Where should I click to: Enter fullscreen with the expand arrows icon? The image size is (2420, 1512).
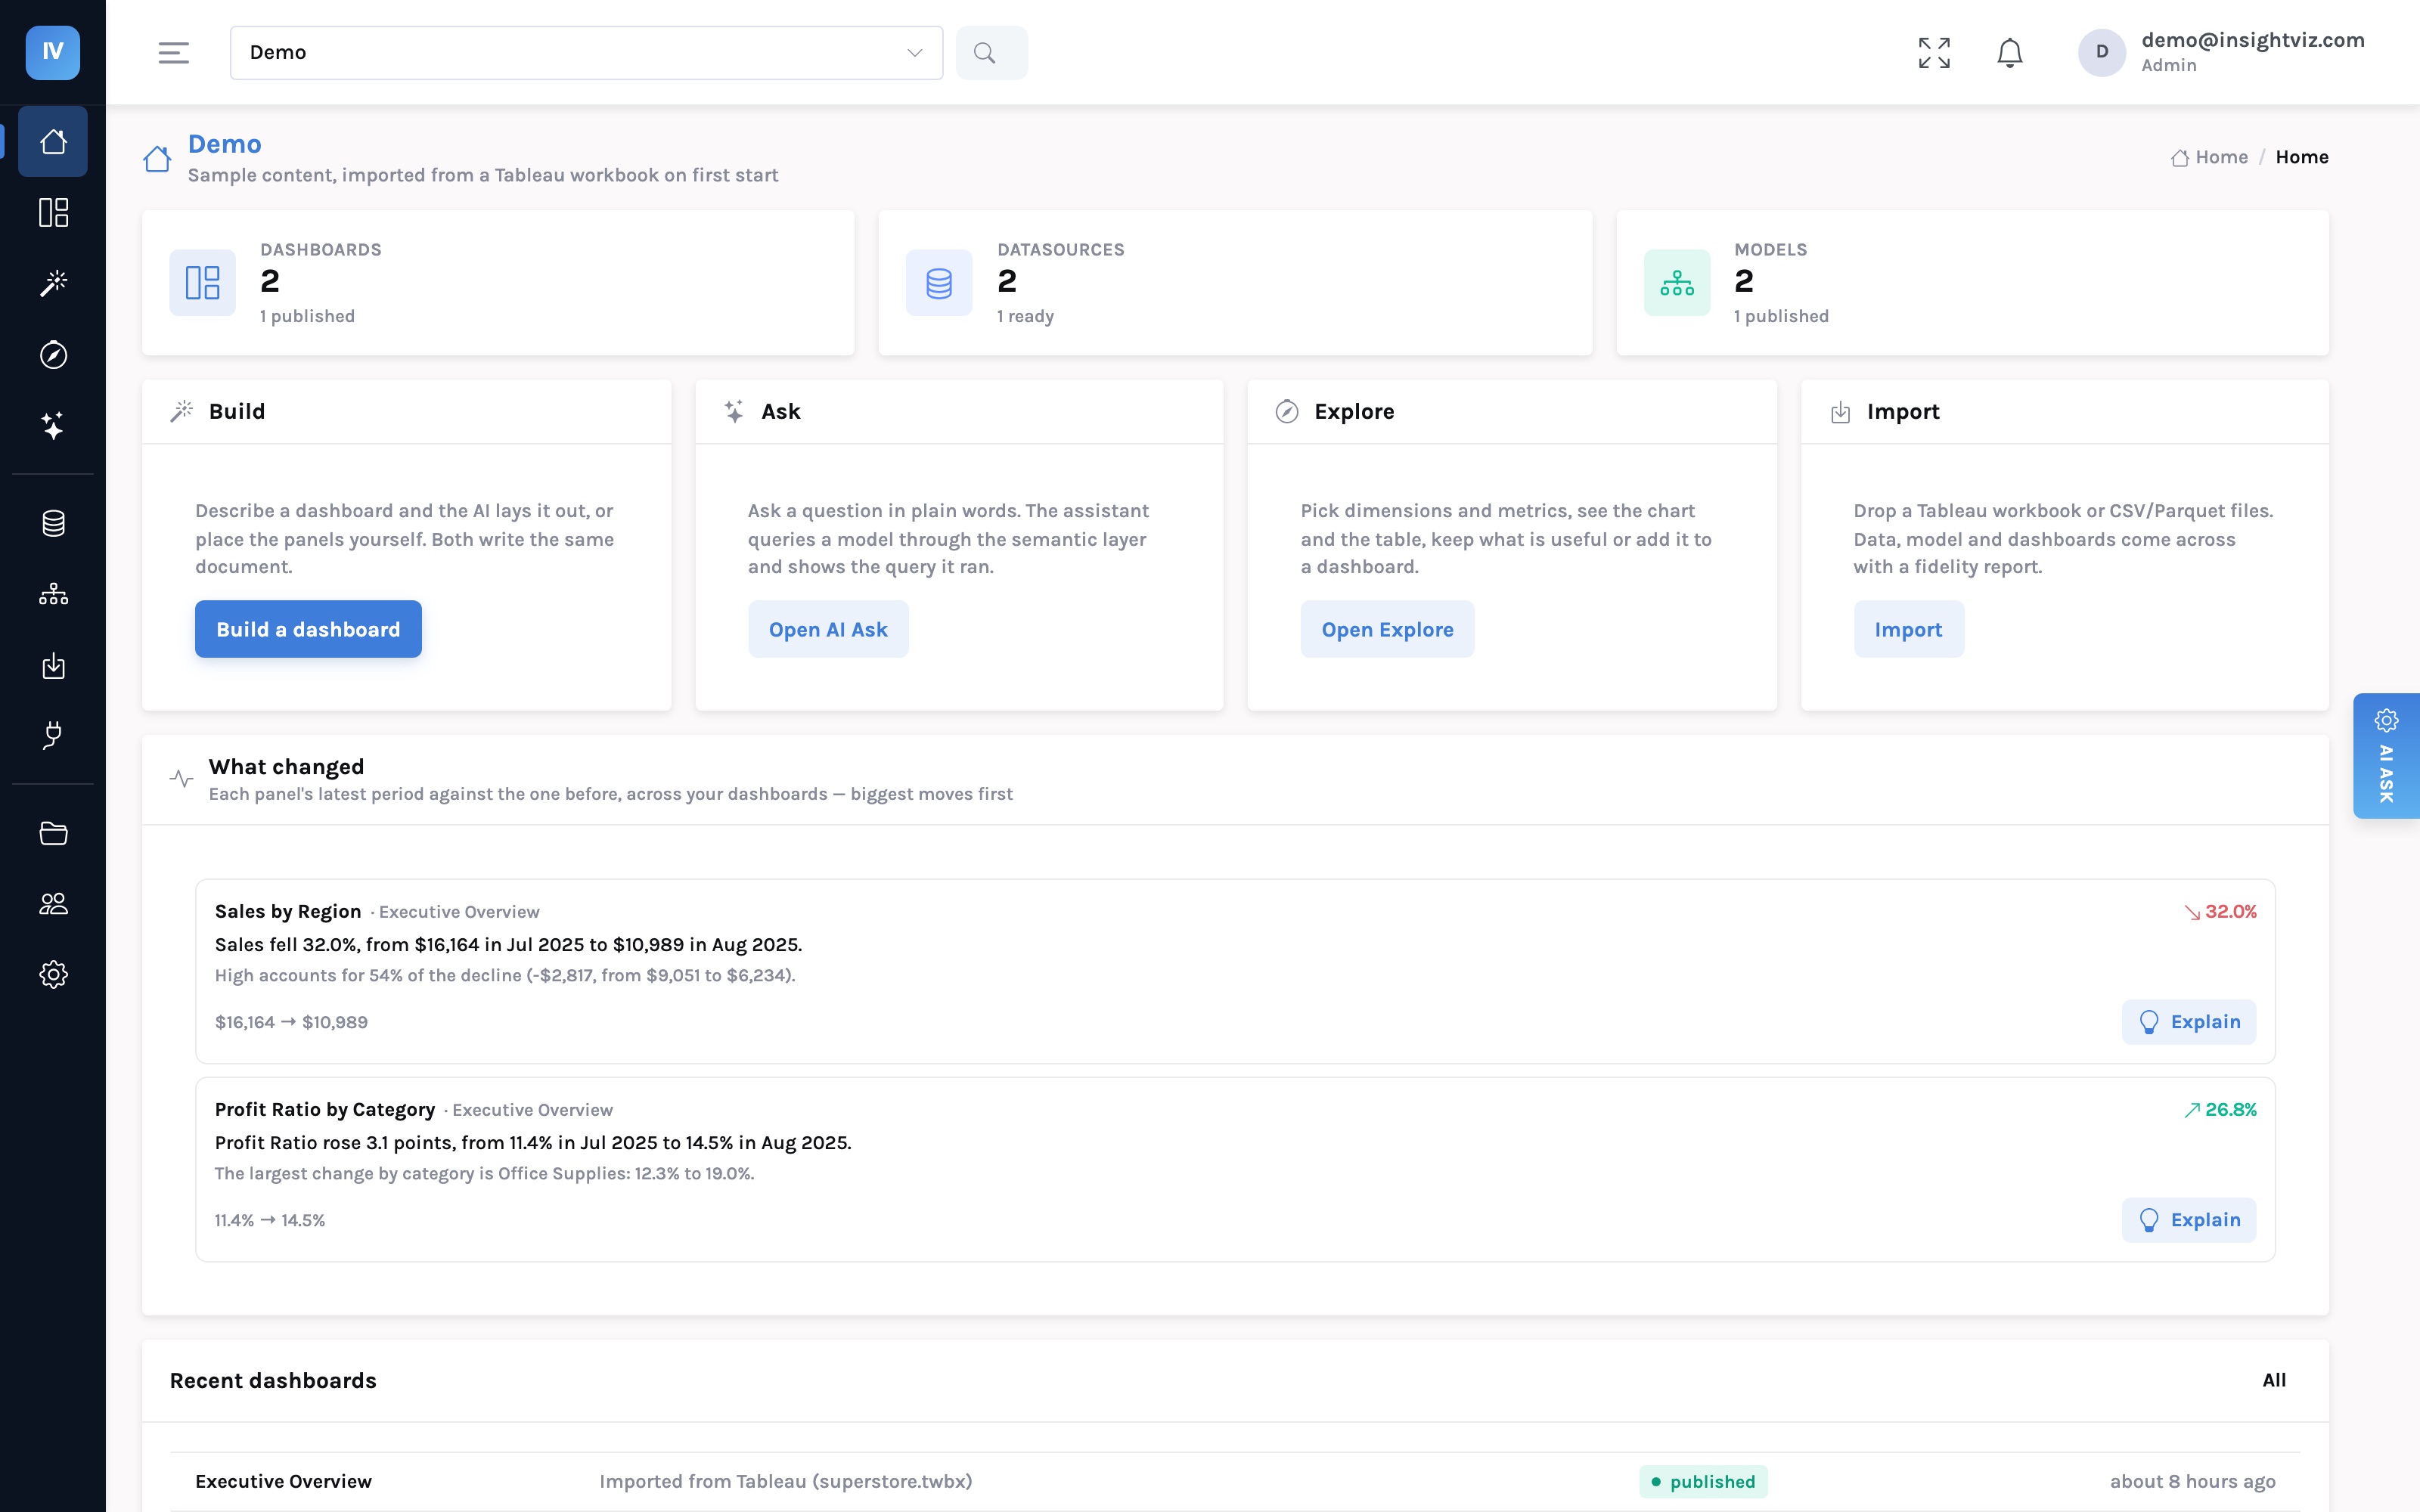click(x=1934, y=52)
